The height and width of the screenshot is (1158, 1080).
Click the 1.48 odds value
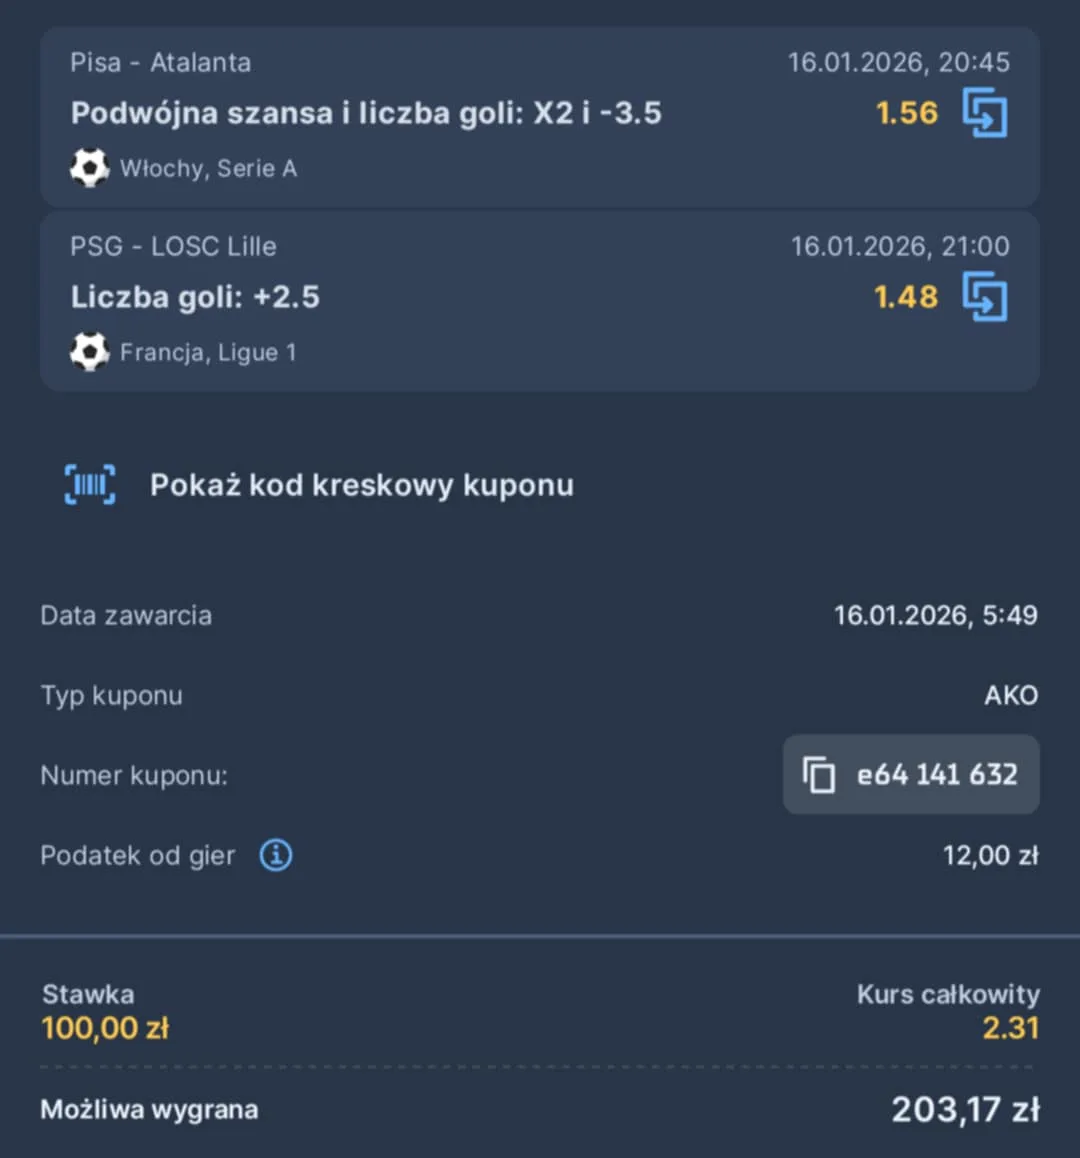coord(905,296)
